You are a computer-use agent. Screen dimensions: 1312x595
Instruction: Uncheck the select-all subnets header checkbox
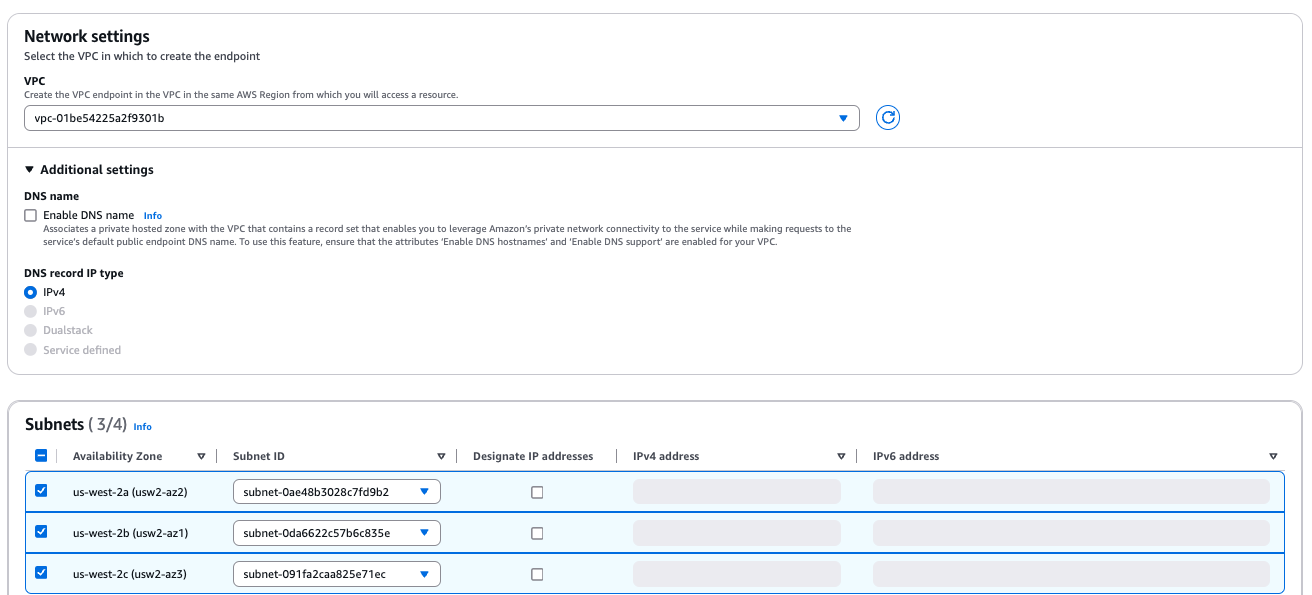(41, 456)
